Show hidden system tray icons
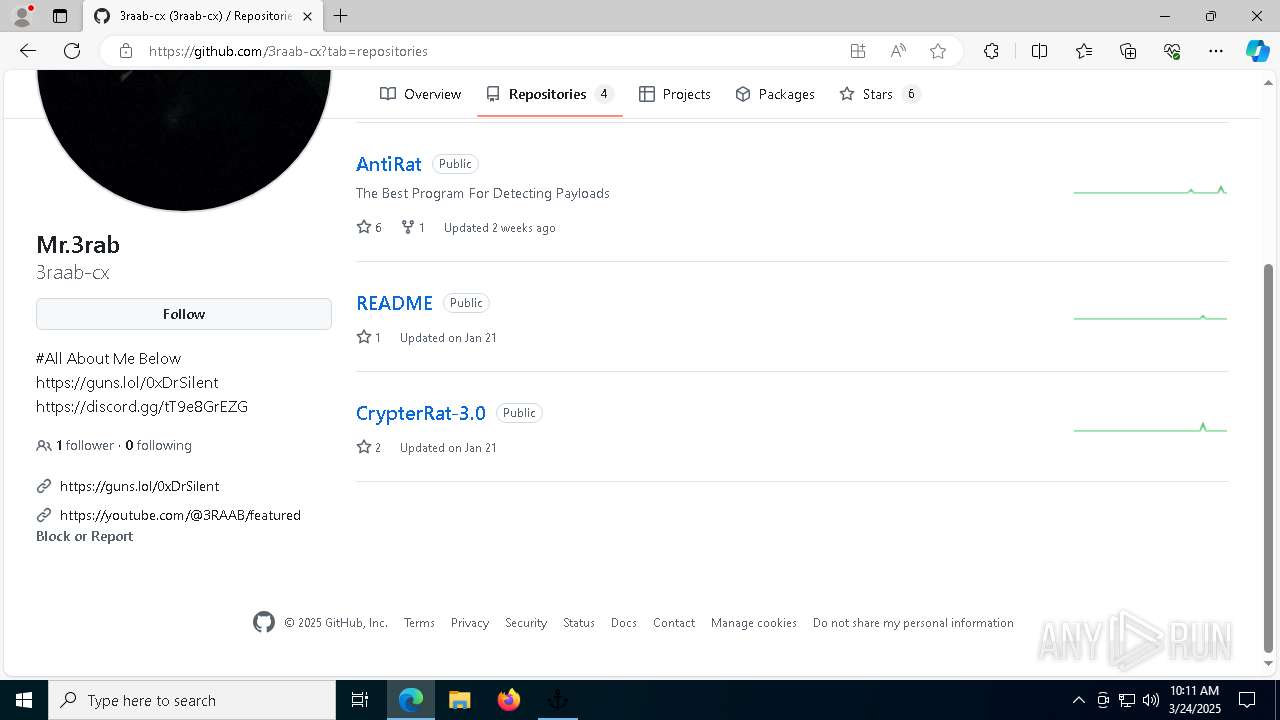1280x720 pixels. click(1078, 700)
